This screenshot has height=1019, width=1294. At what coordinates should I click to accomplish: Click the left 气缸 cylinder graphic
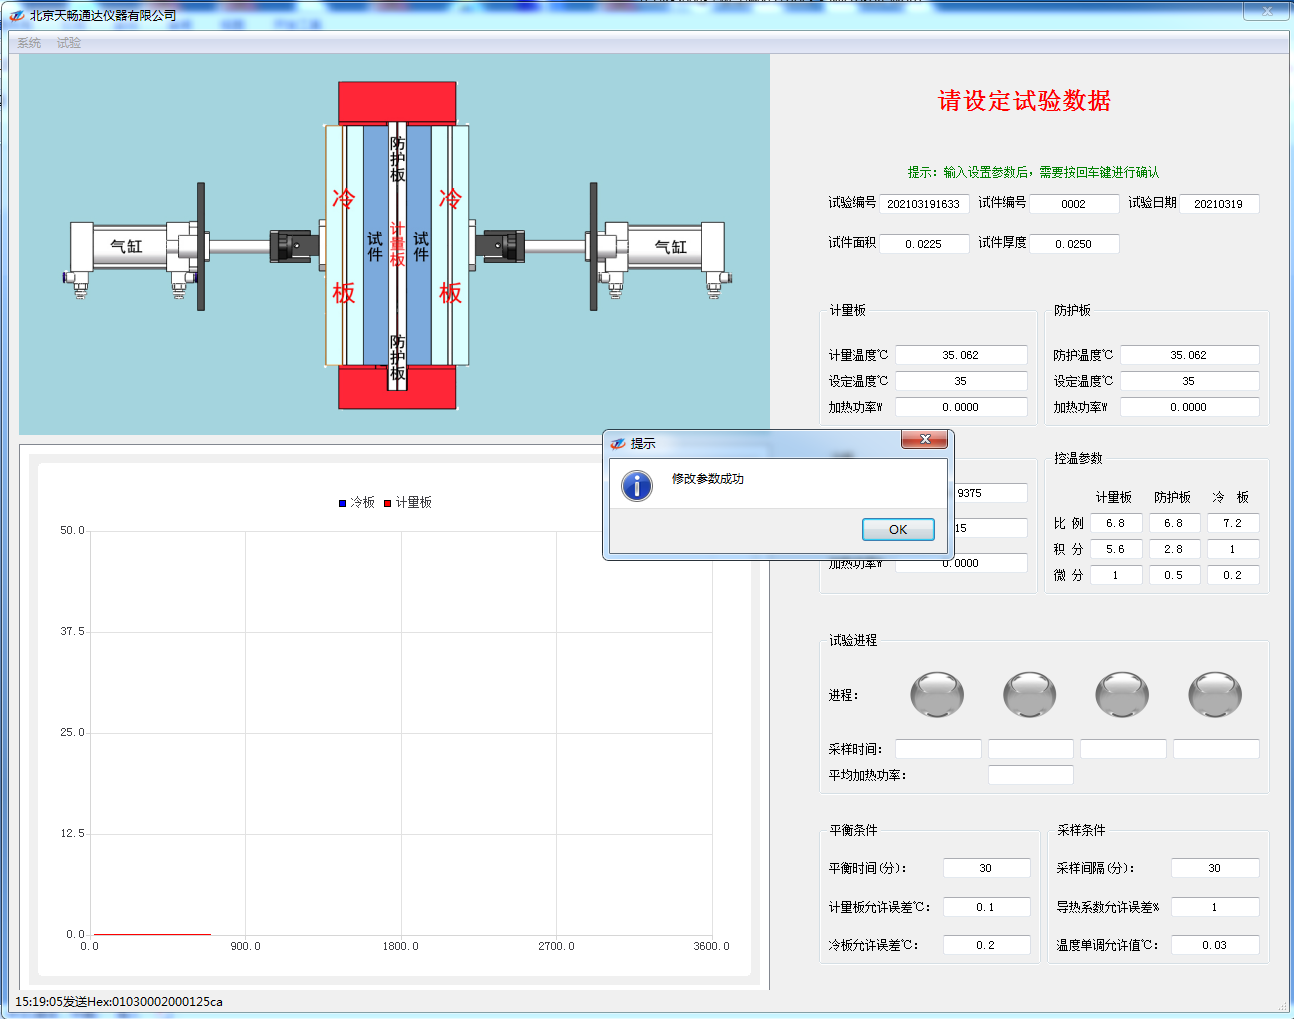coord(127,246)
